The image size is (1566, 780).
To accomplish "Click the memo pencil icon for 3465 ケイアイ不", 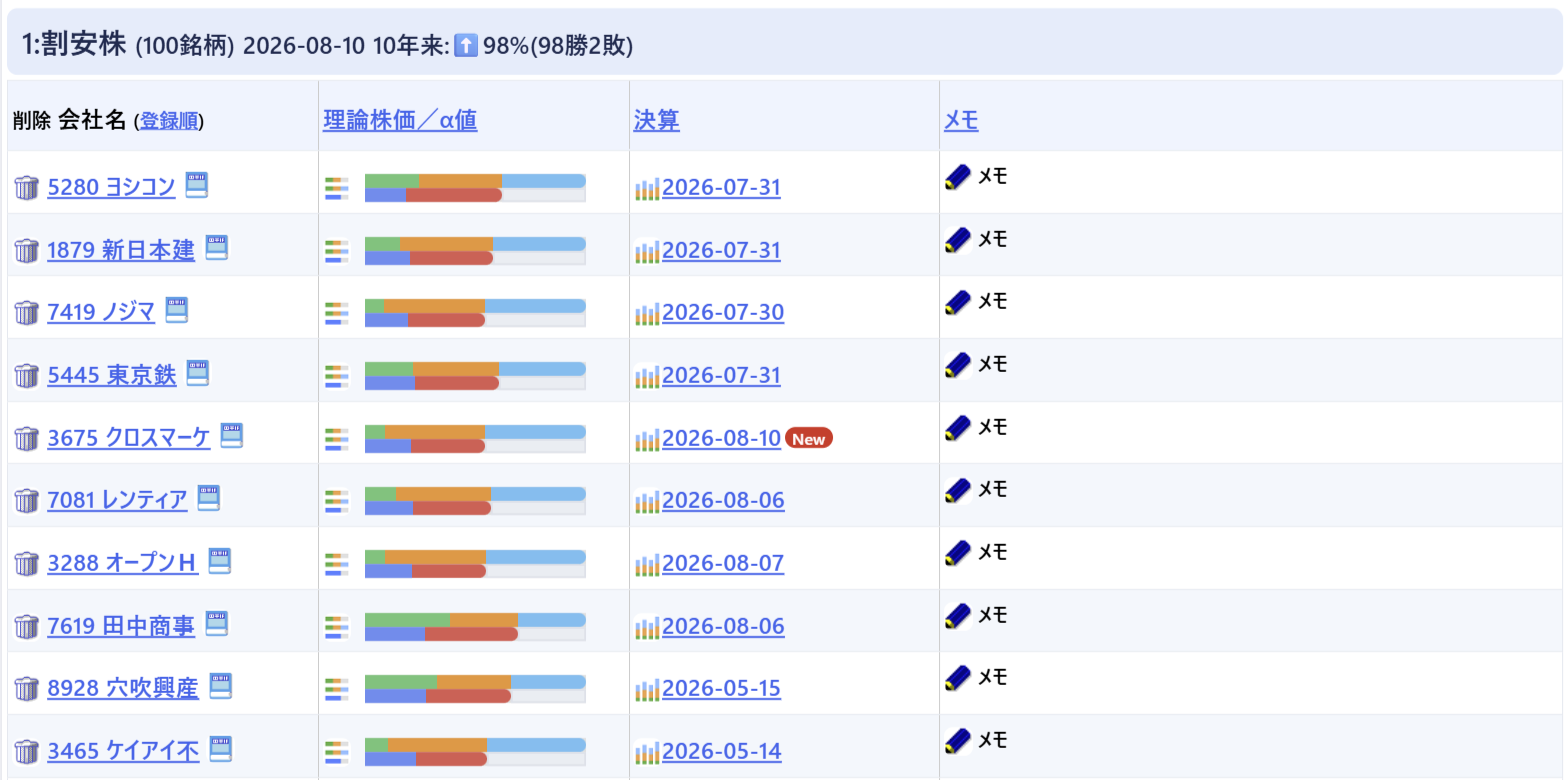I will [958, 741].
